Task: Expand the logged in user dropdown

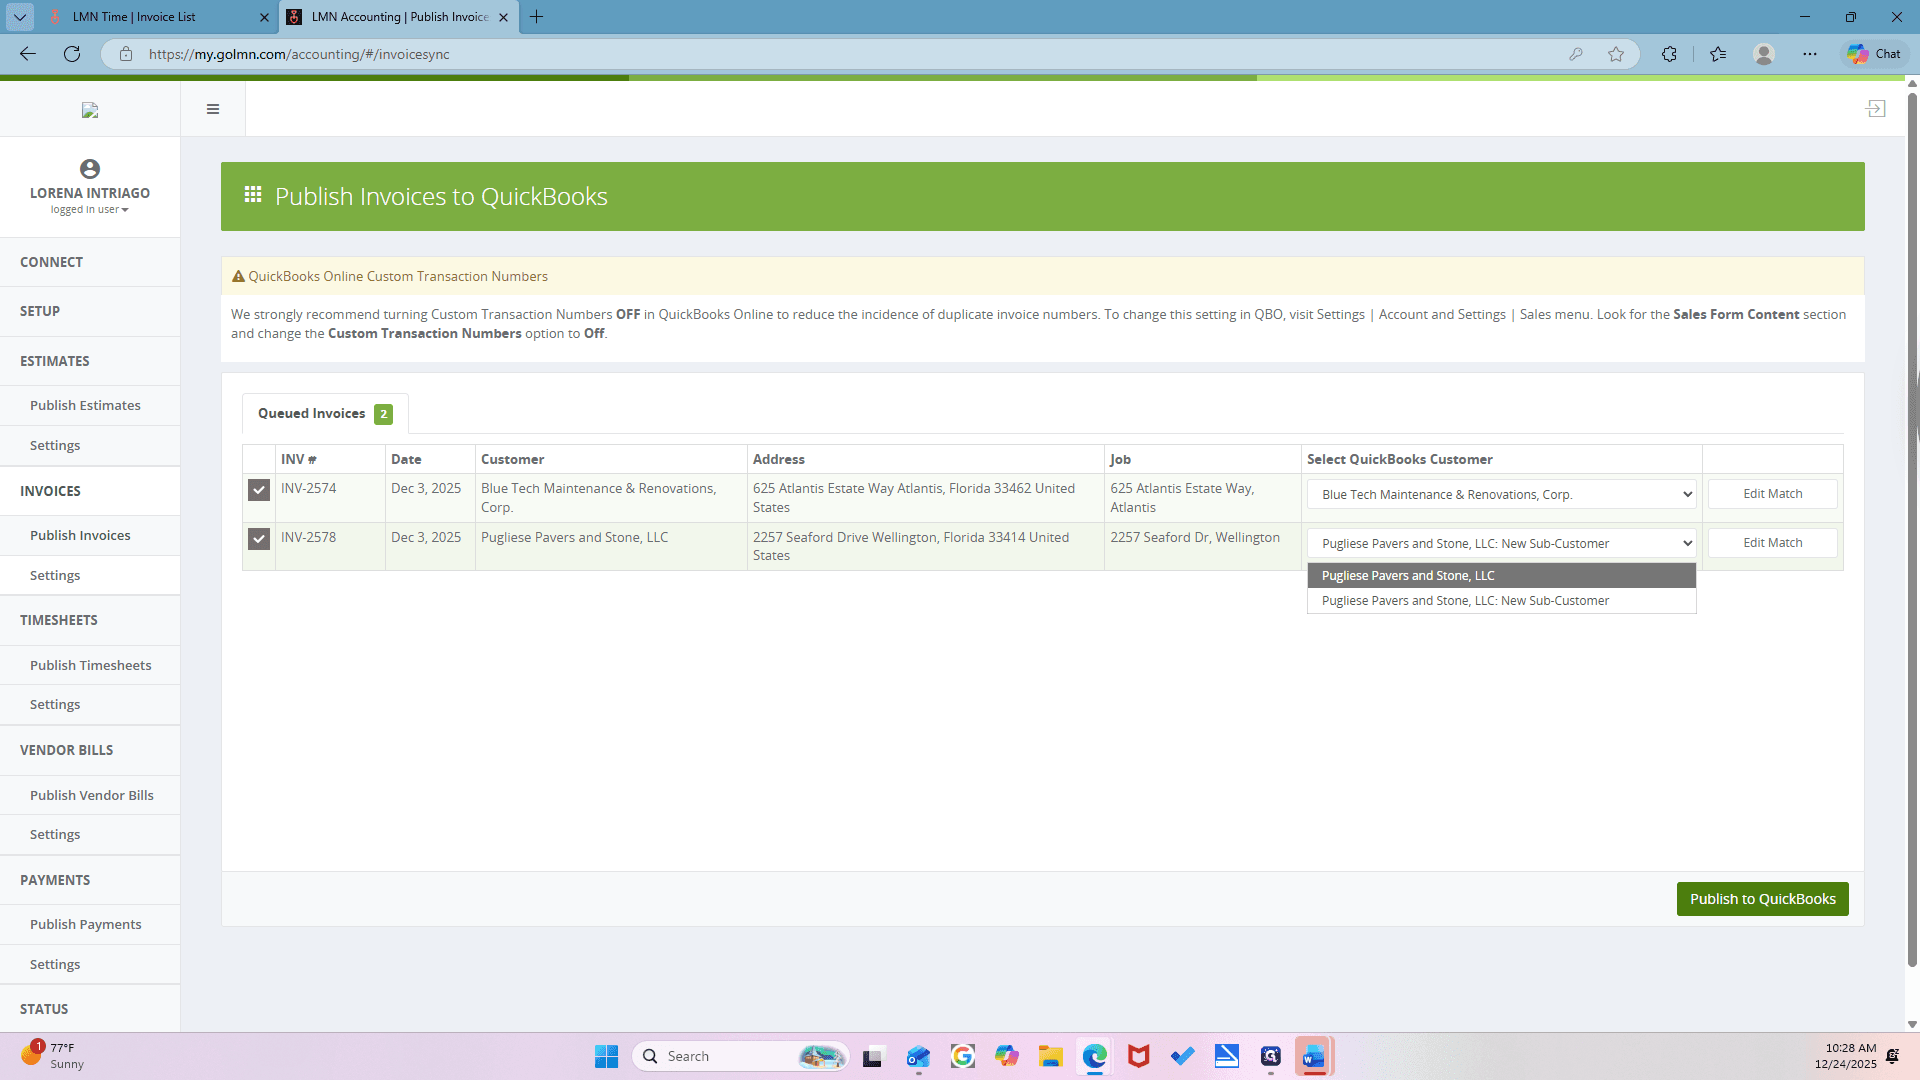Action: tap(90, 210)
